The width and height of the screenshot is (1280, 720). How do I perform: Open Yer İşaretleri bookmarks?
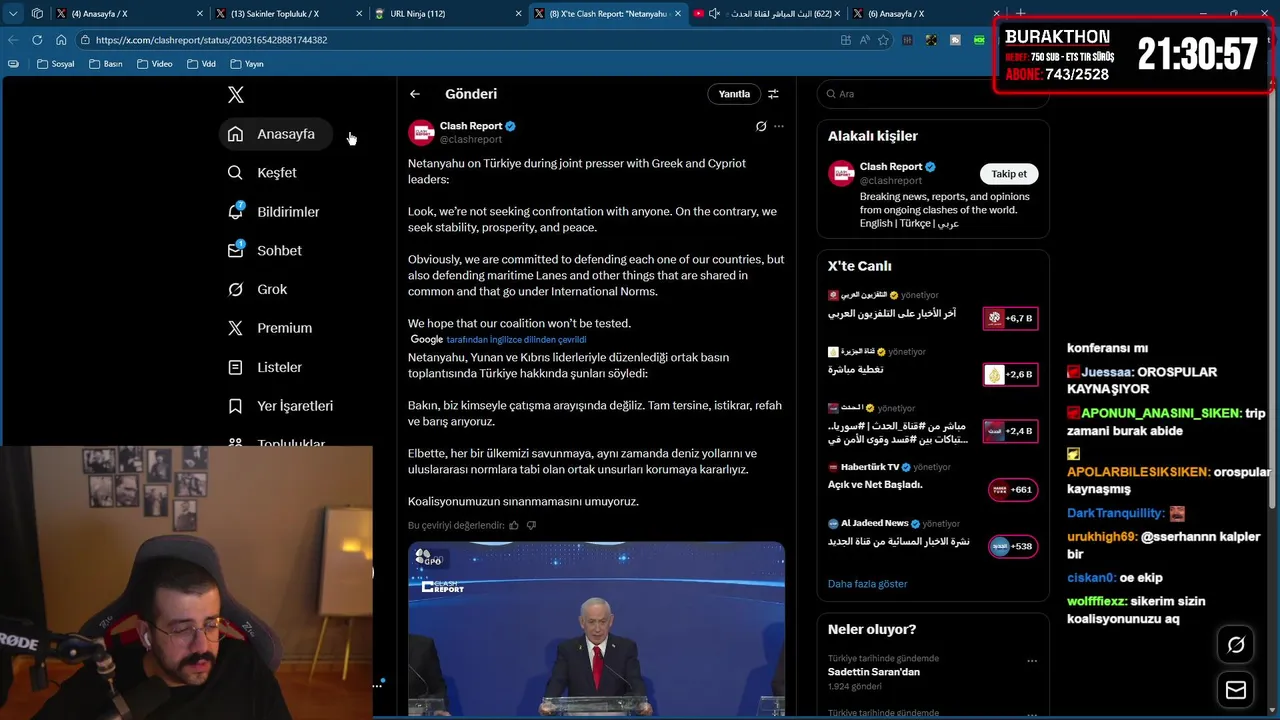point(281,406)
